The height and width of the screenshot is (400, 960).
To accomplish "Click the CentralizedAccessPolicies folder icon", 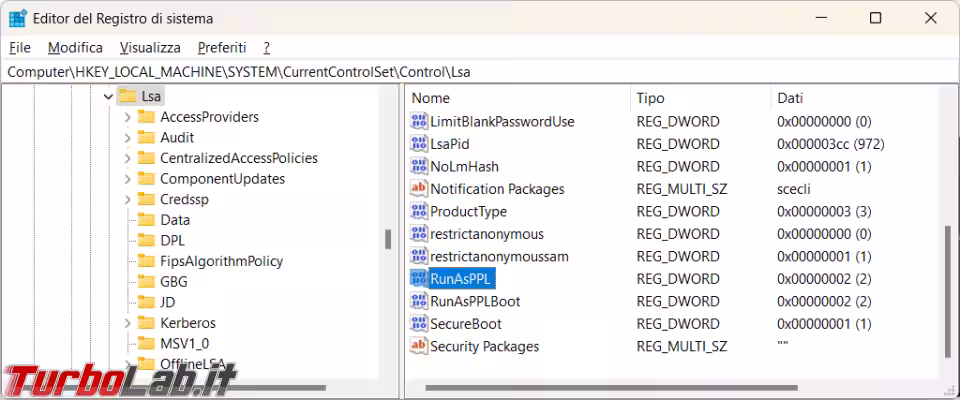I will (x=146, y=158).
